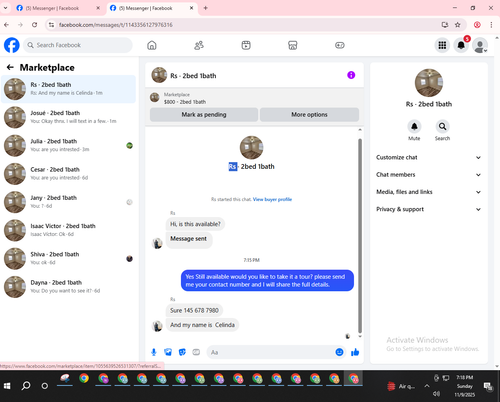Send a thumbs-up like
Image resolution: width=500 pixels, height=402 pixels.
pyautogui.click(x=355, y=352)
